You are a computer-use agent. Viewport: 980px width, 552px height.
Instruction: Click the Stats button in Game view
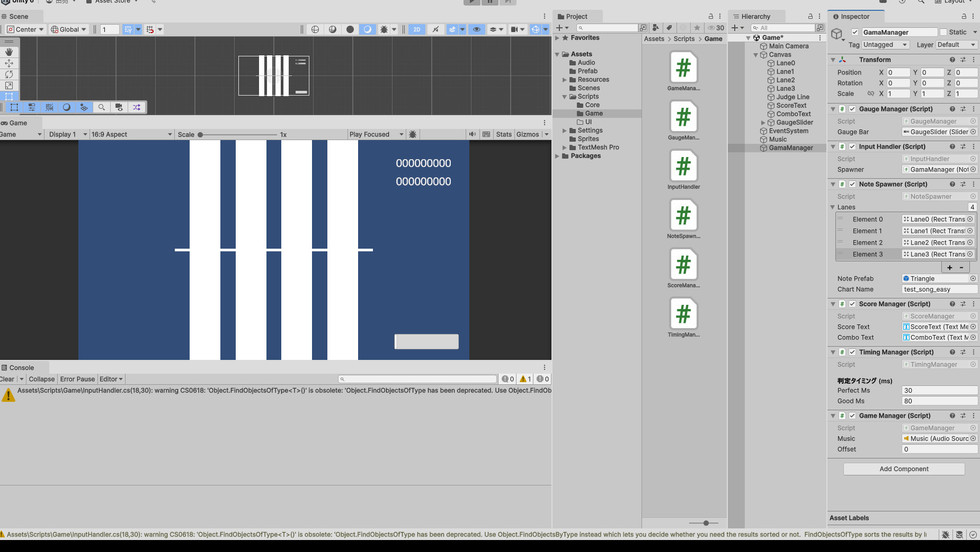503,134
